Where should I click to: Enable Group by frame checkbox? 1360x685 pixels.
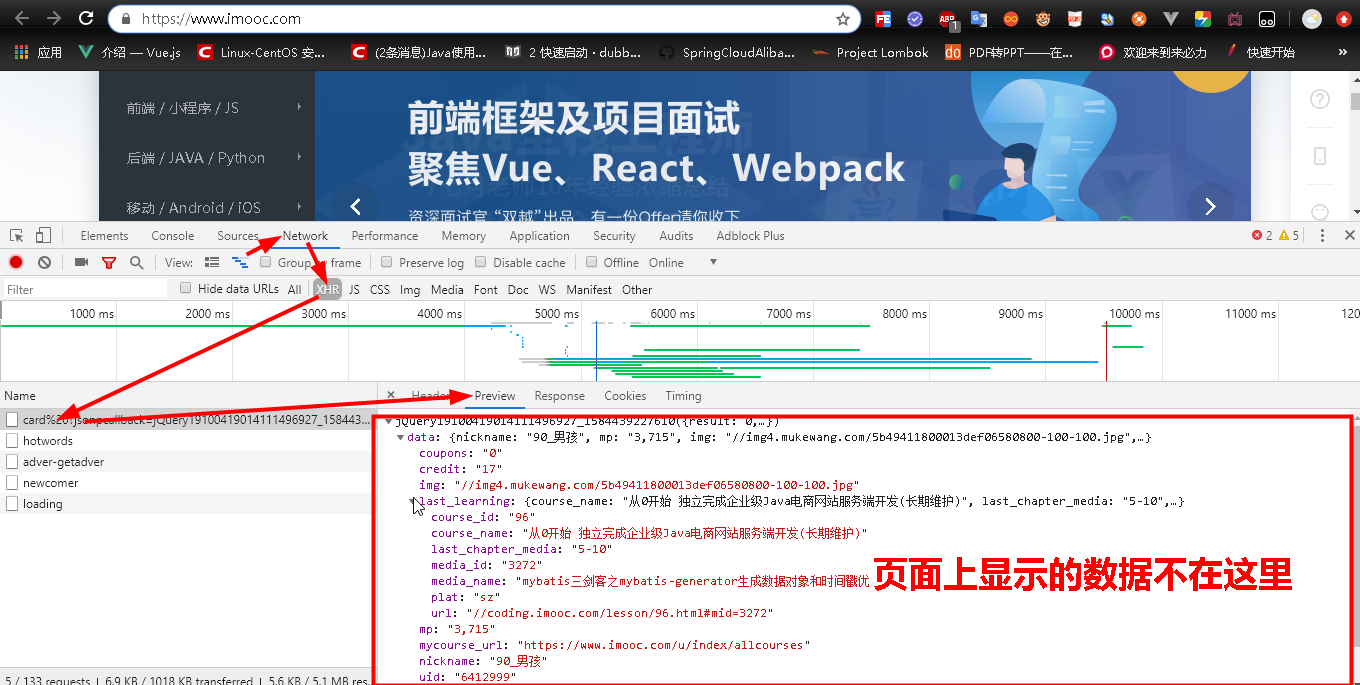click(x=266, y=262)
